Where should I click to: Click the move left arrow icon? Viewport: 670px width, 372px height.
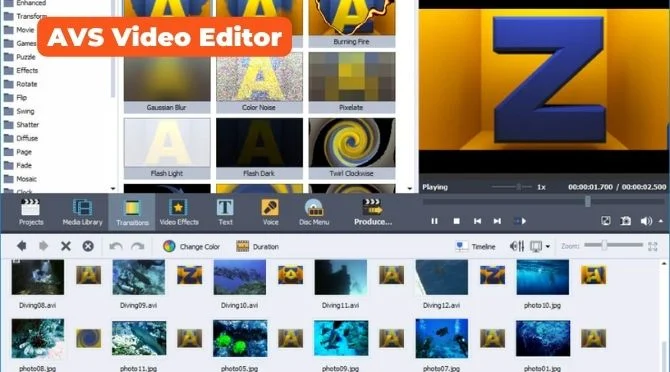pyautogui.click(x=22, y=246)
